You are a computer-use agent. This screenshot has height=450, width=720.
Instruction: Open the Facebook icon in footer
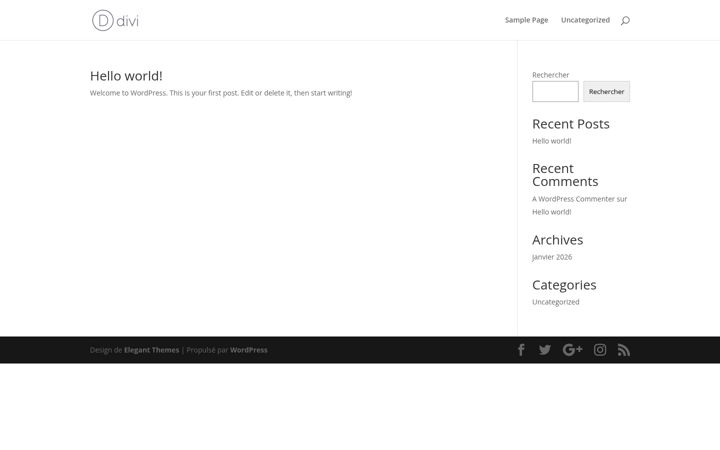[521, 350]
